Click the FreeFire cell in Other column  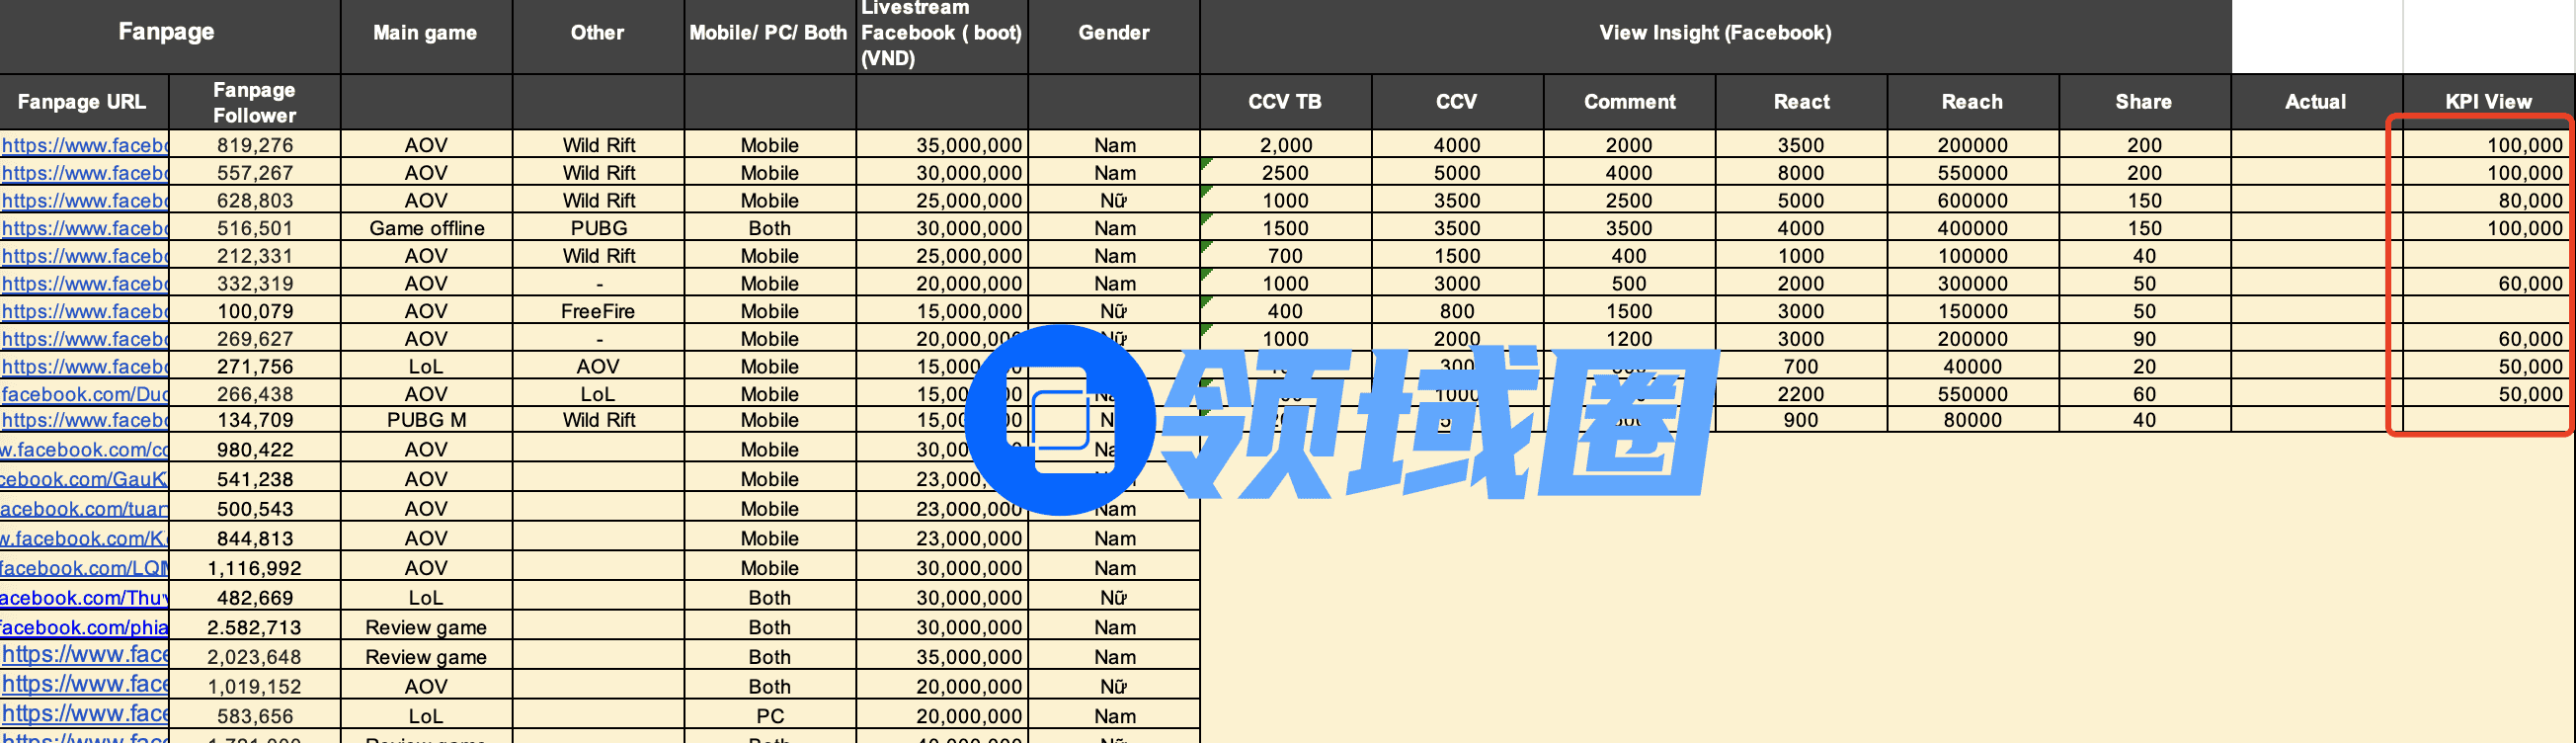click(x=598, y=311)
